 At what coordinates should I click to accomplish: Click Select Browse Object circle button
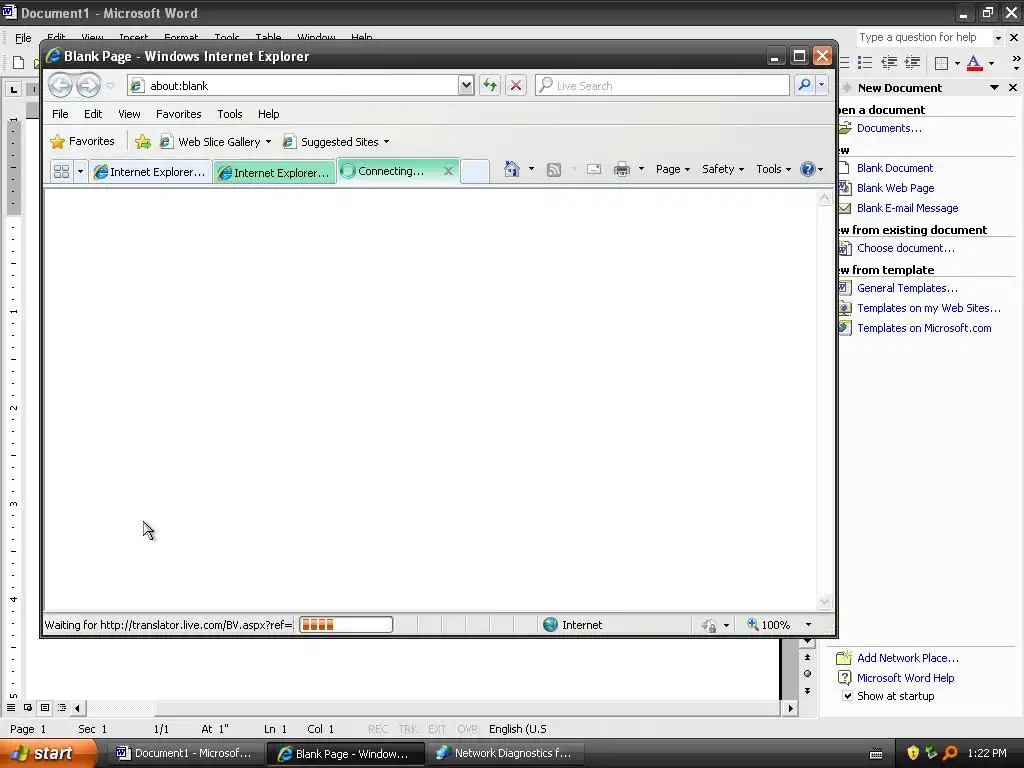807,673
